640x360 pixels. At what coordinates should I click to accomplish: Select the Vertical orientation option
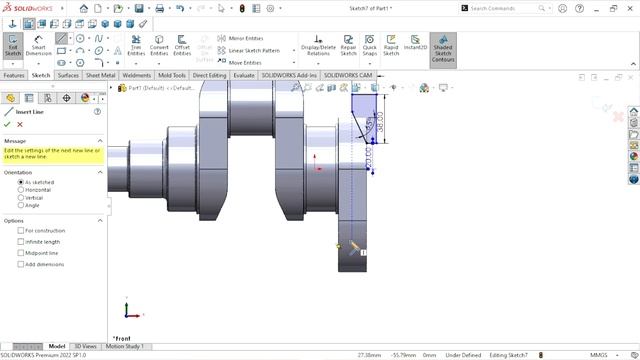[x=20, y=198]
